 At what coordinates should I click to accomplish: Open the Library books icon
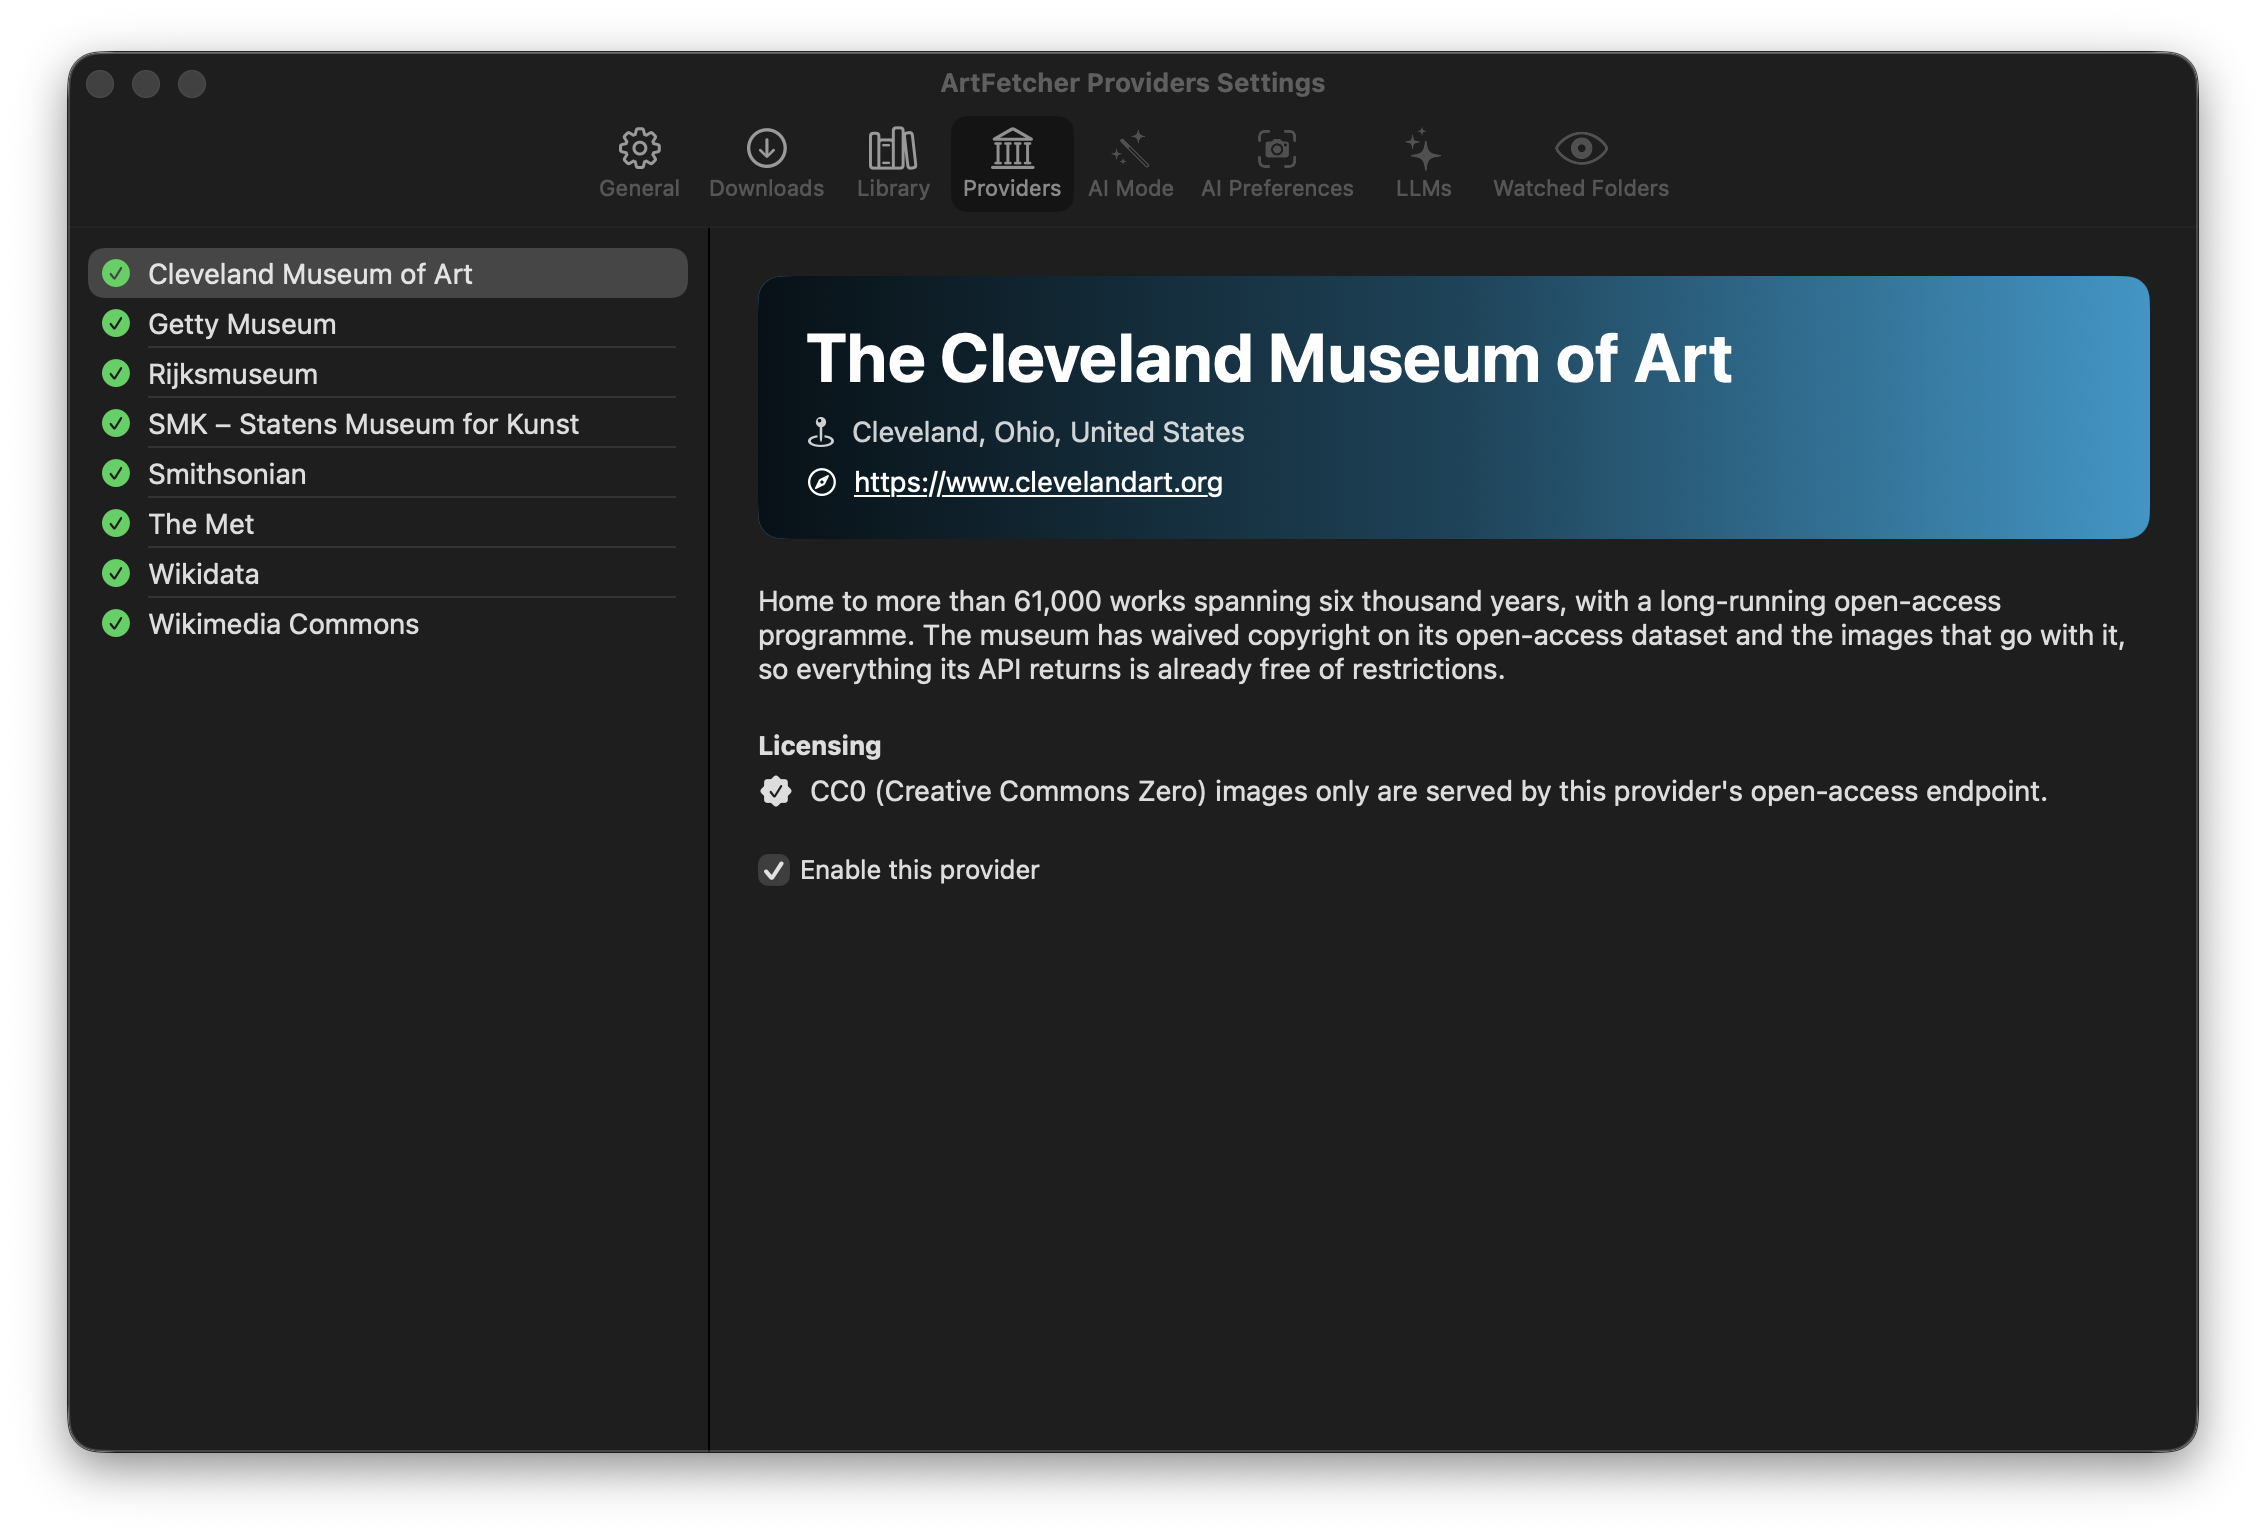(893, 149)
